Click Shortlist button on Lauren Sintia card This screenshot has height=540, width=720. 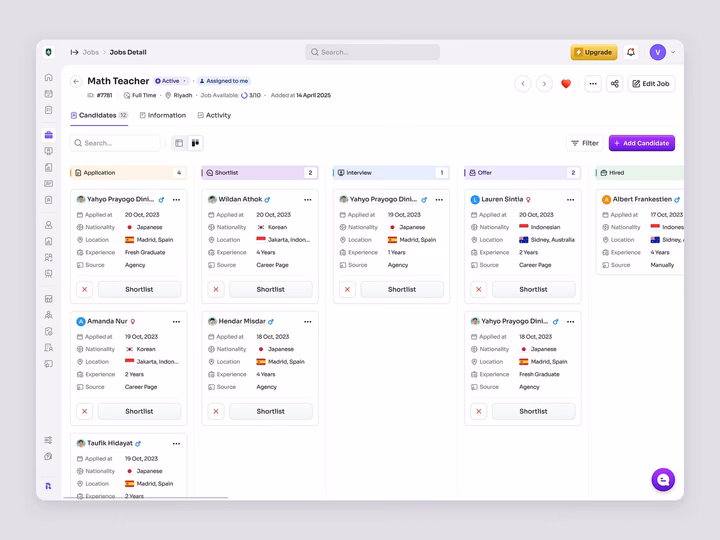533,289
